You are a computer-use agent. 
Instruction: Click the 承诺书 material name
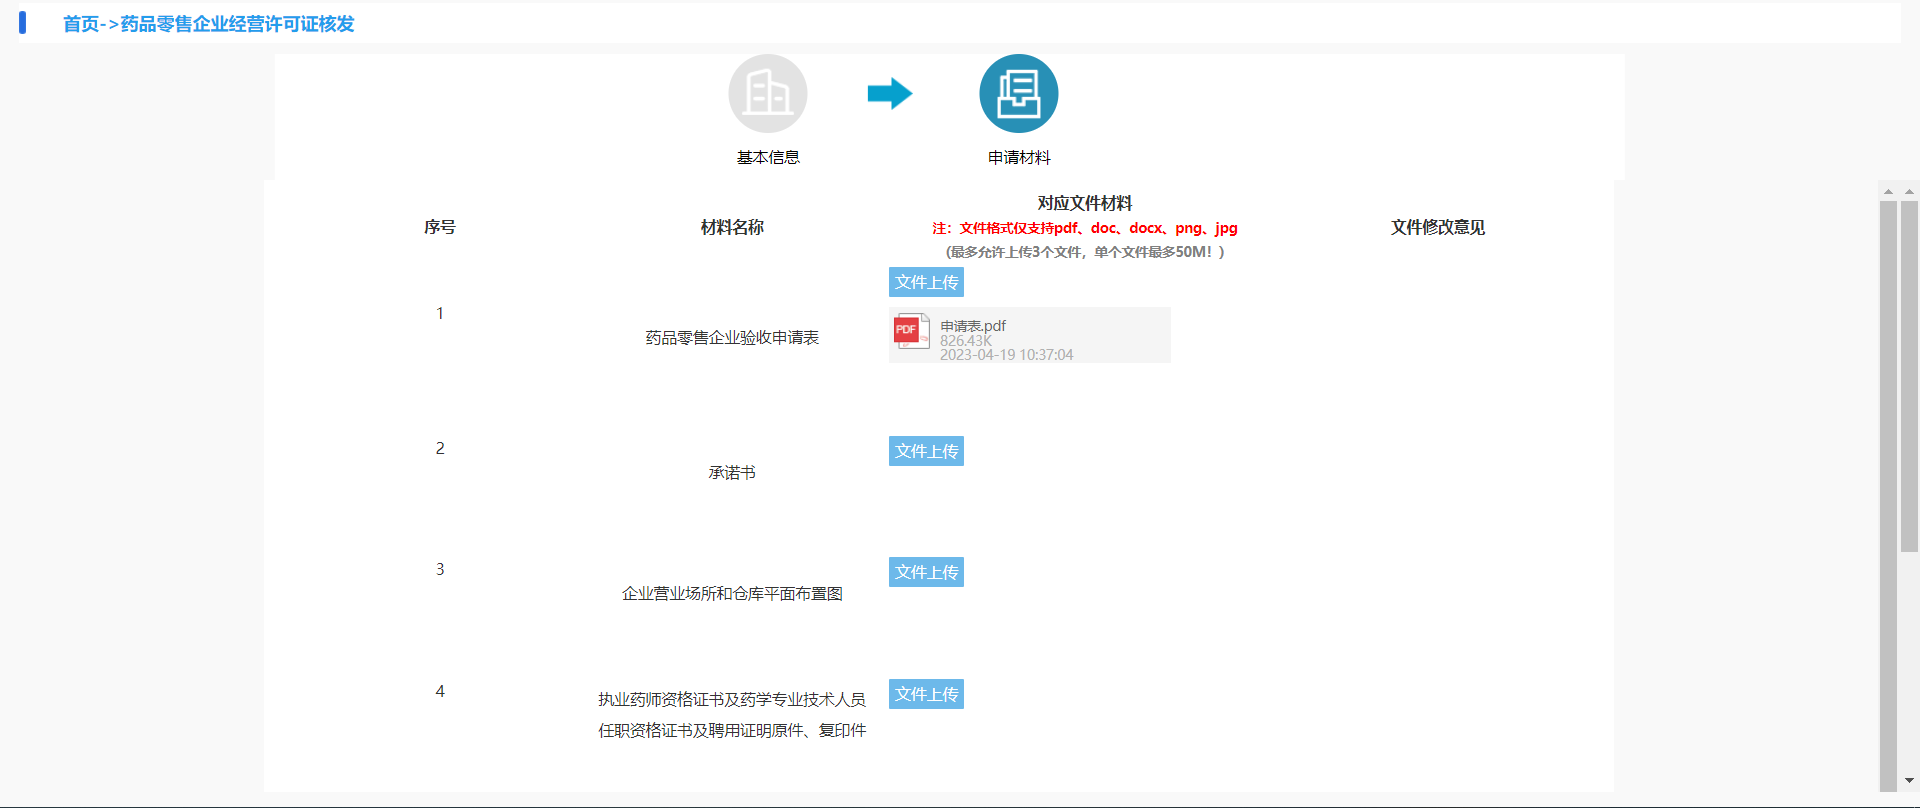click(x=732, y=473)
